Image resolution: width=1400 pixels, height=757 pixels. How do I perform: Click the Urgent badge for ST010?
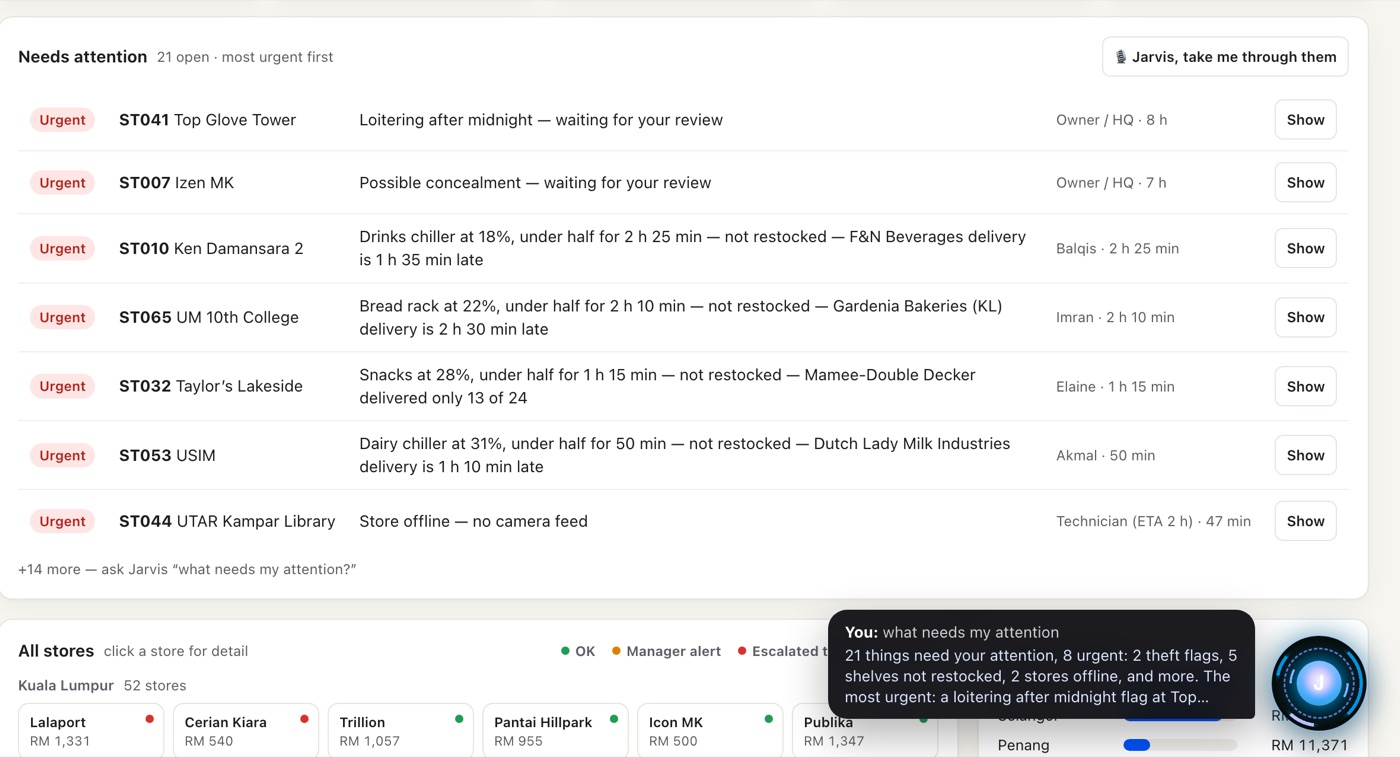tap(62, 249)
